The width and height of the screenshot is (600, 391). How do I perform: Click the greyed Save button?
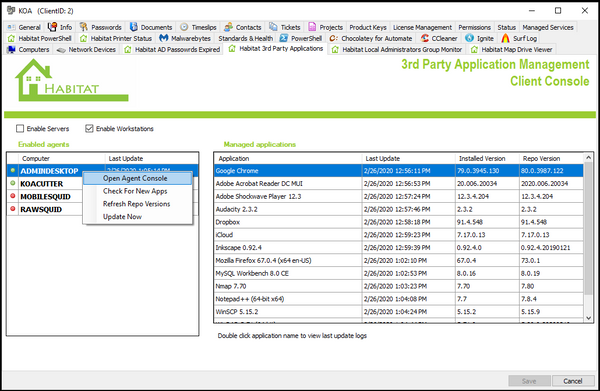(x=529, y=381)
